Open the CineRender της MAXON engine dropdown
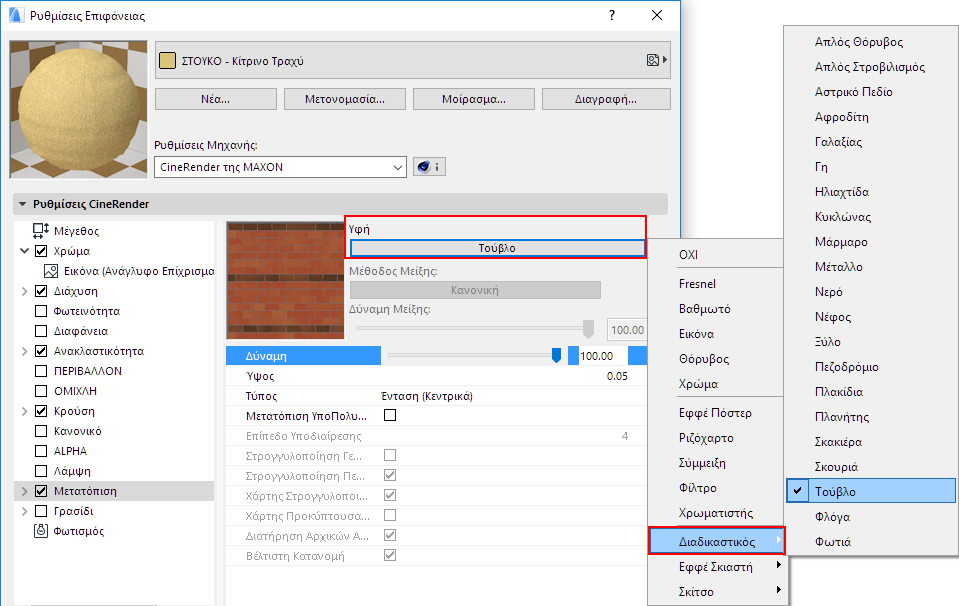The image size is (959, 606). [x=280, y=167]
